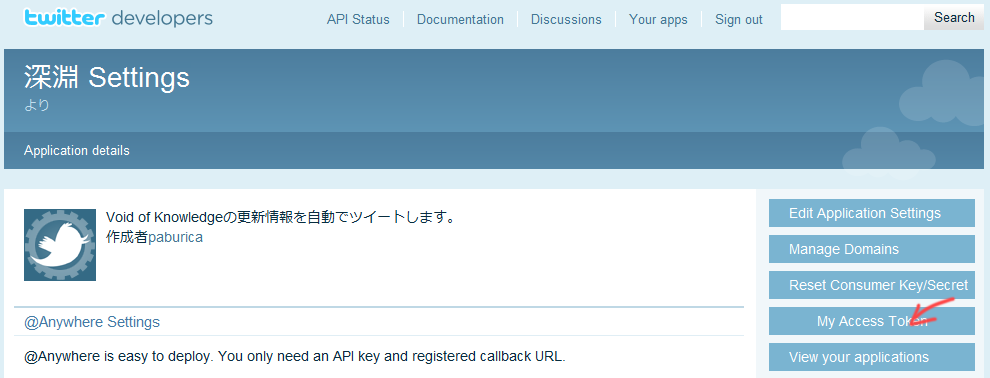
Task: Click Reset Consumer Key/Secret
Action: (x=871, y=285)
